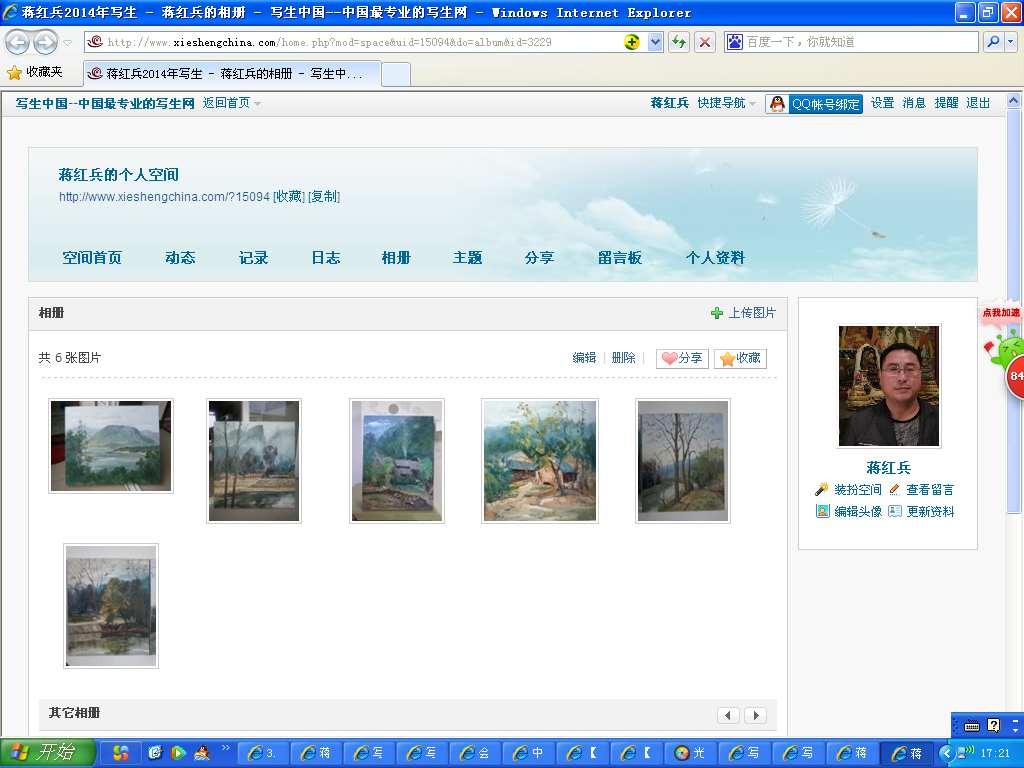
Task: Click the browser back arrow button
Action: coord(18,42)
